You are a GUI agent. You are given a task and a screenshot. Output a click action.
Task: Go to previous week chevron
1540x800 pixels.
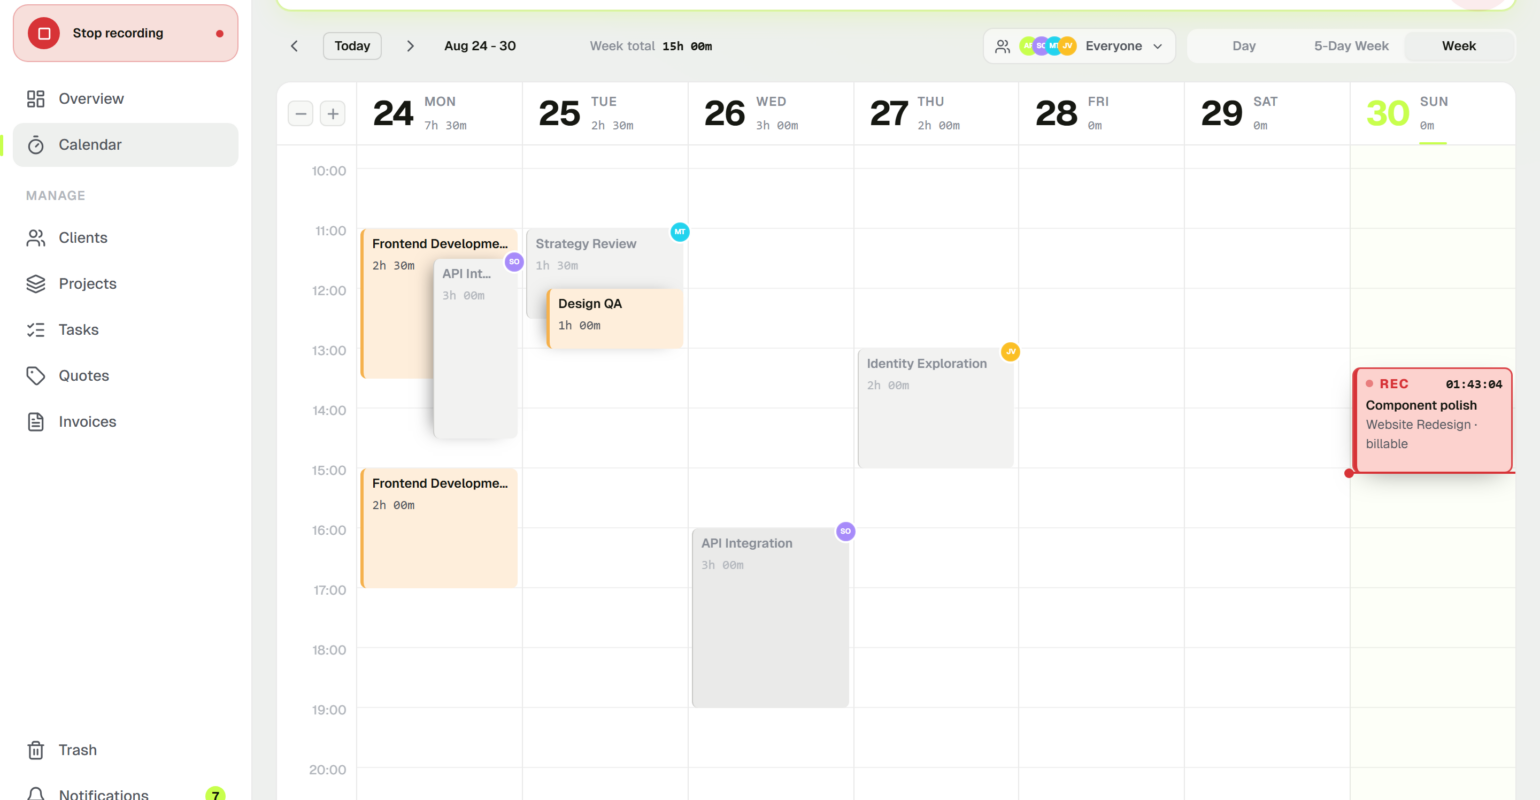294,46
